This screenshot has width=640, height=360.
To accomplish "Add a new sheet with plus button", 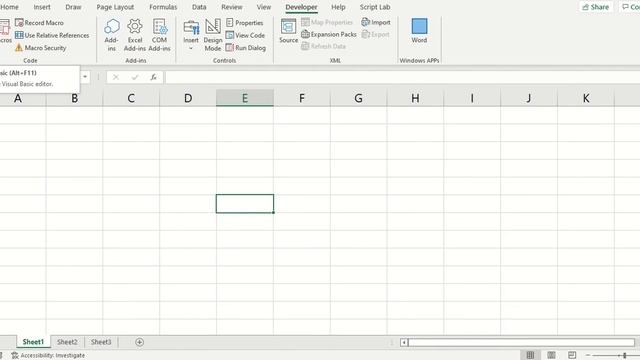I will pos(139,342).
